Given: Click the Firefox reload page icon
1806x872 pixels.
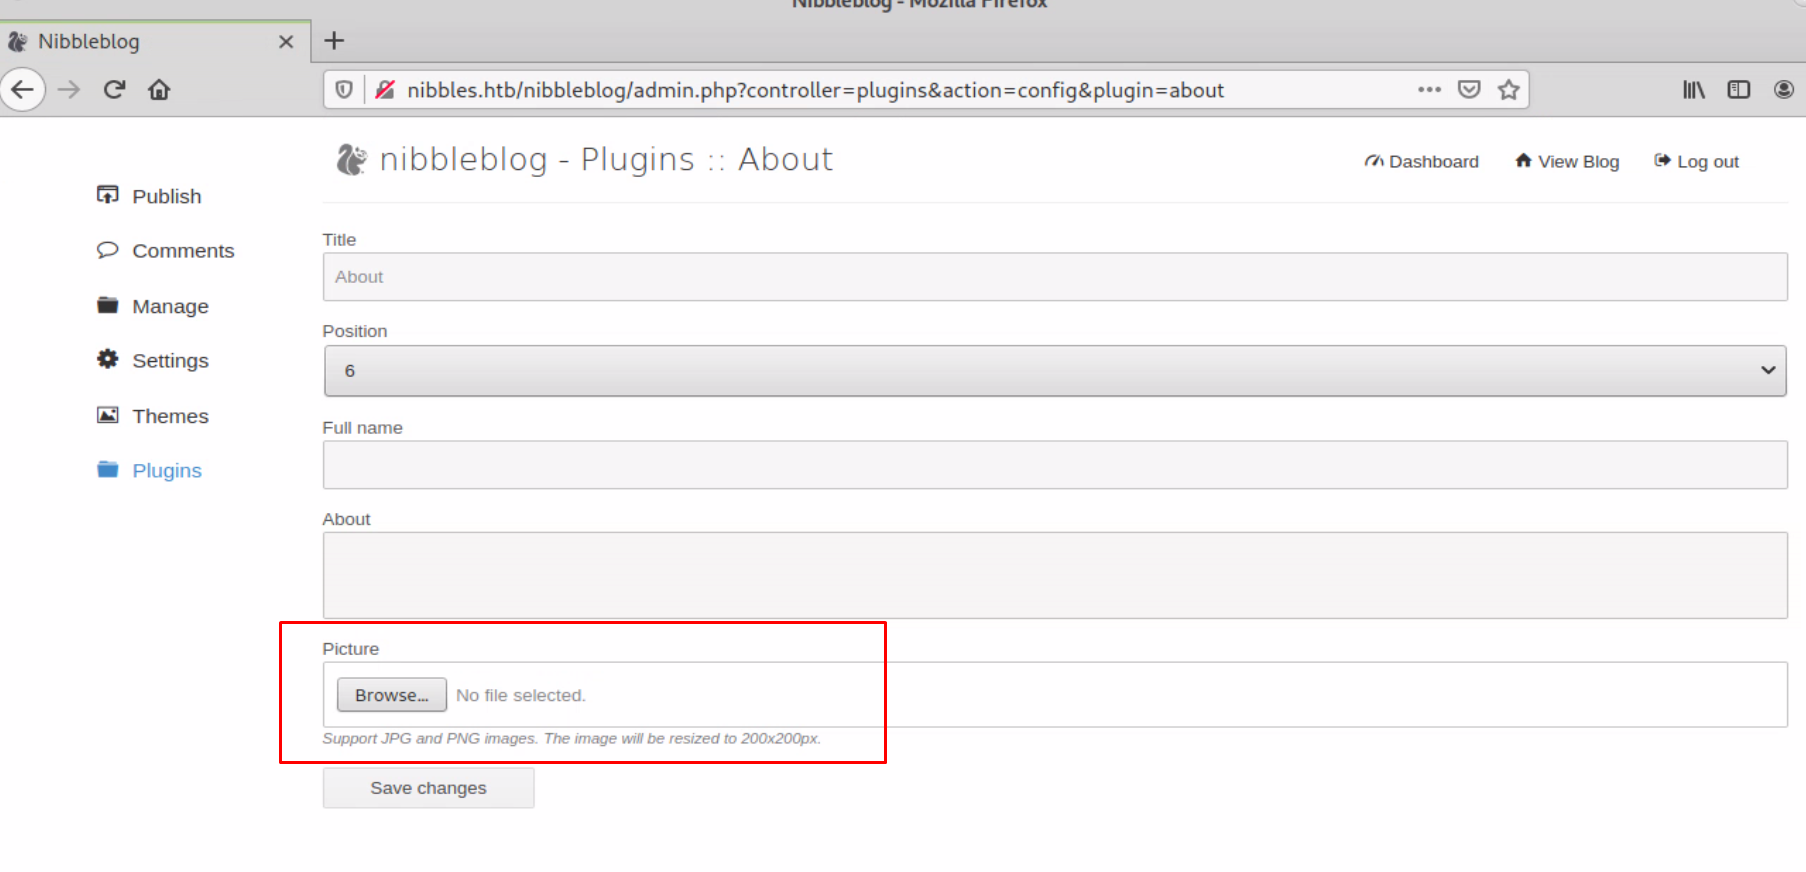Looking at the screenshot, I should (x=114, y=90).
